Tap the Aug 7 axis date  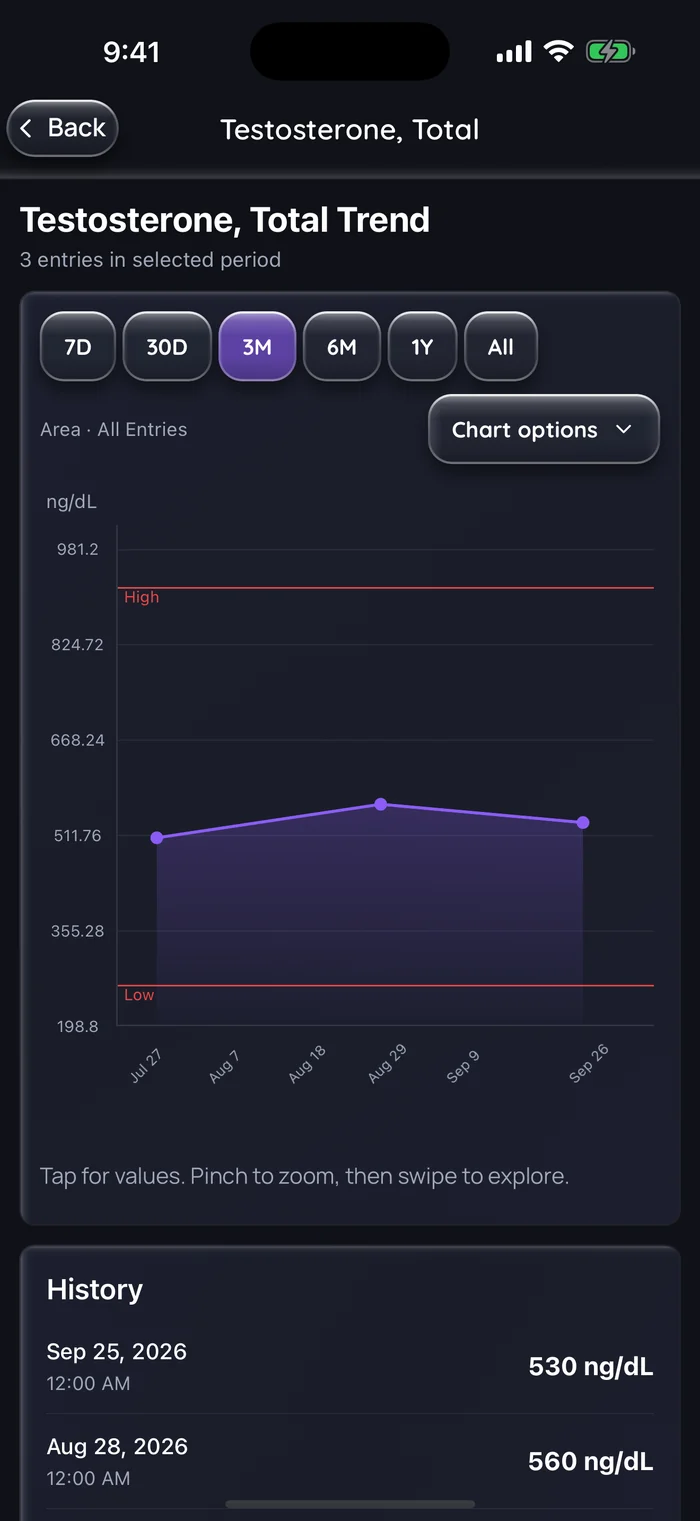tap(224, 1066)
